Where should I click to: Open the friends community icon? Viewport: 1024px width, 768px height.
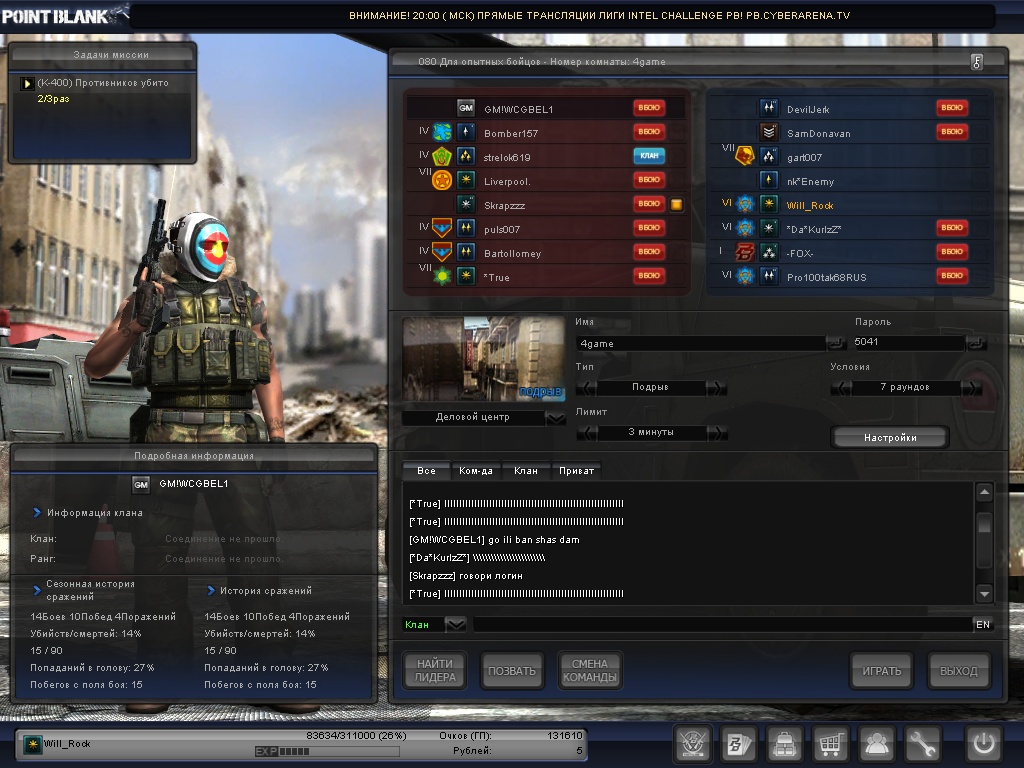tap(877, 744)
